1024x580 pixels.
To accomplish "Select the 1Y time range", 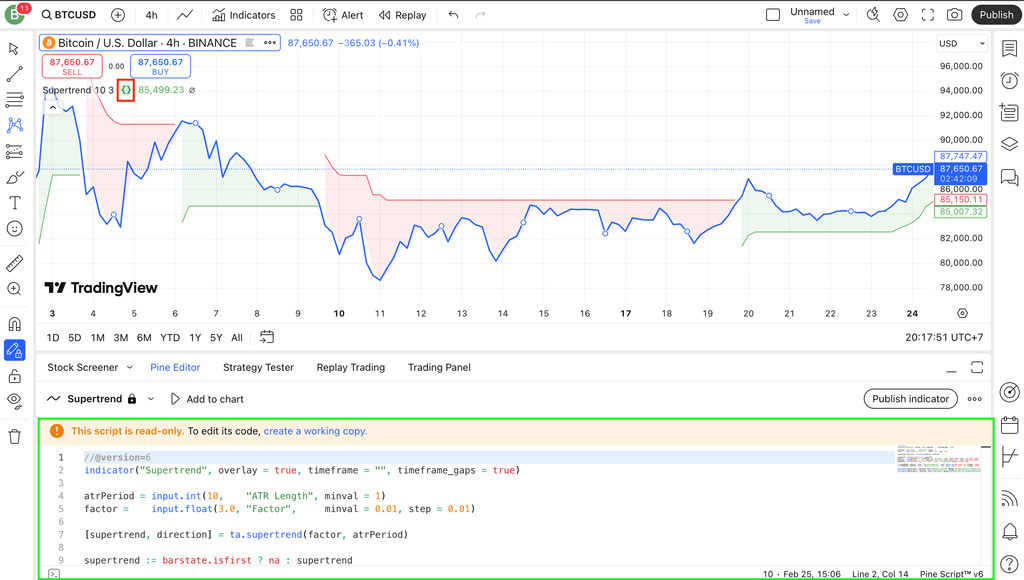I will (195, 337).
